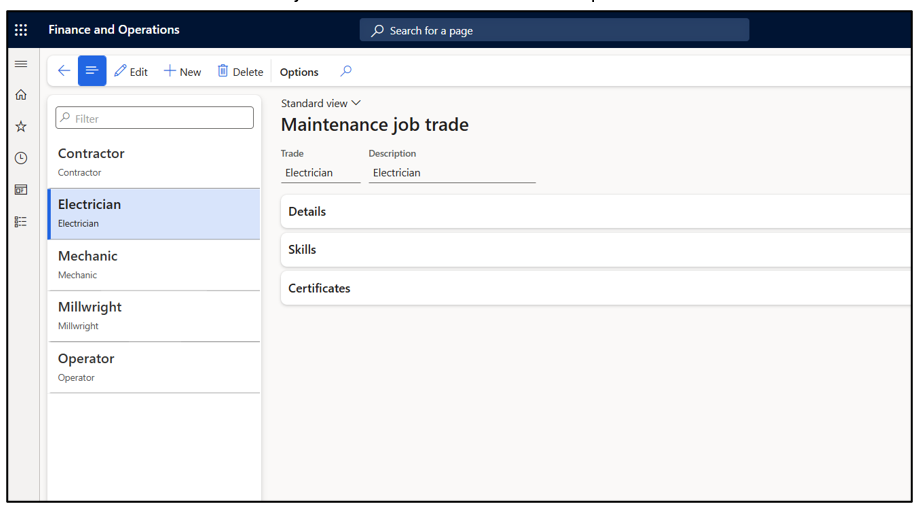Click the Delete trash button

pos(240,71)
